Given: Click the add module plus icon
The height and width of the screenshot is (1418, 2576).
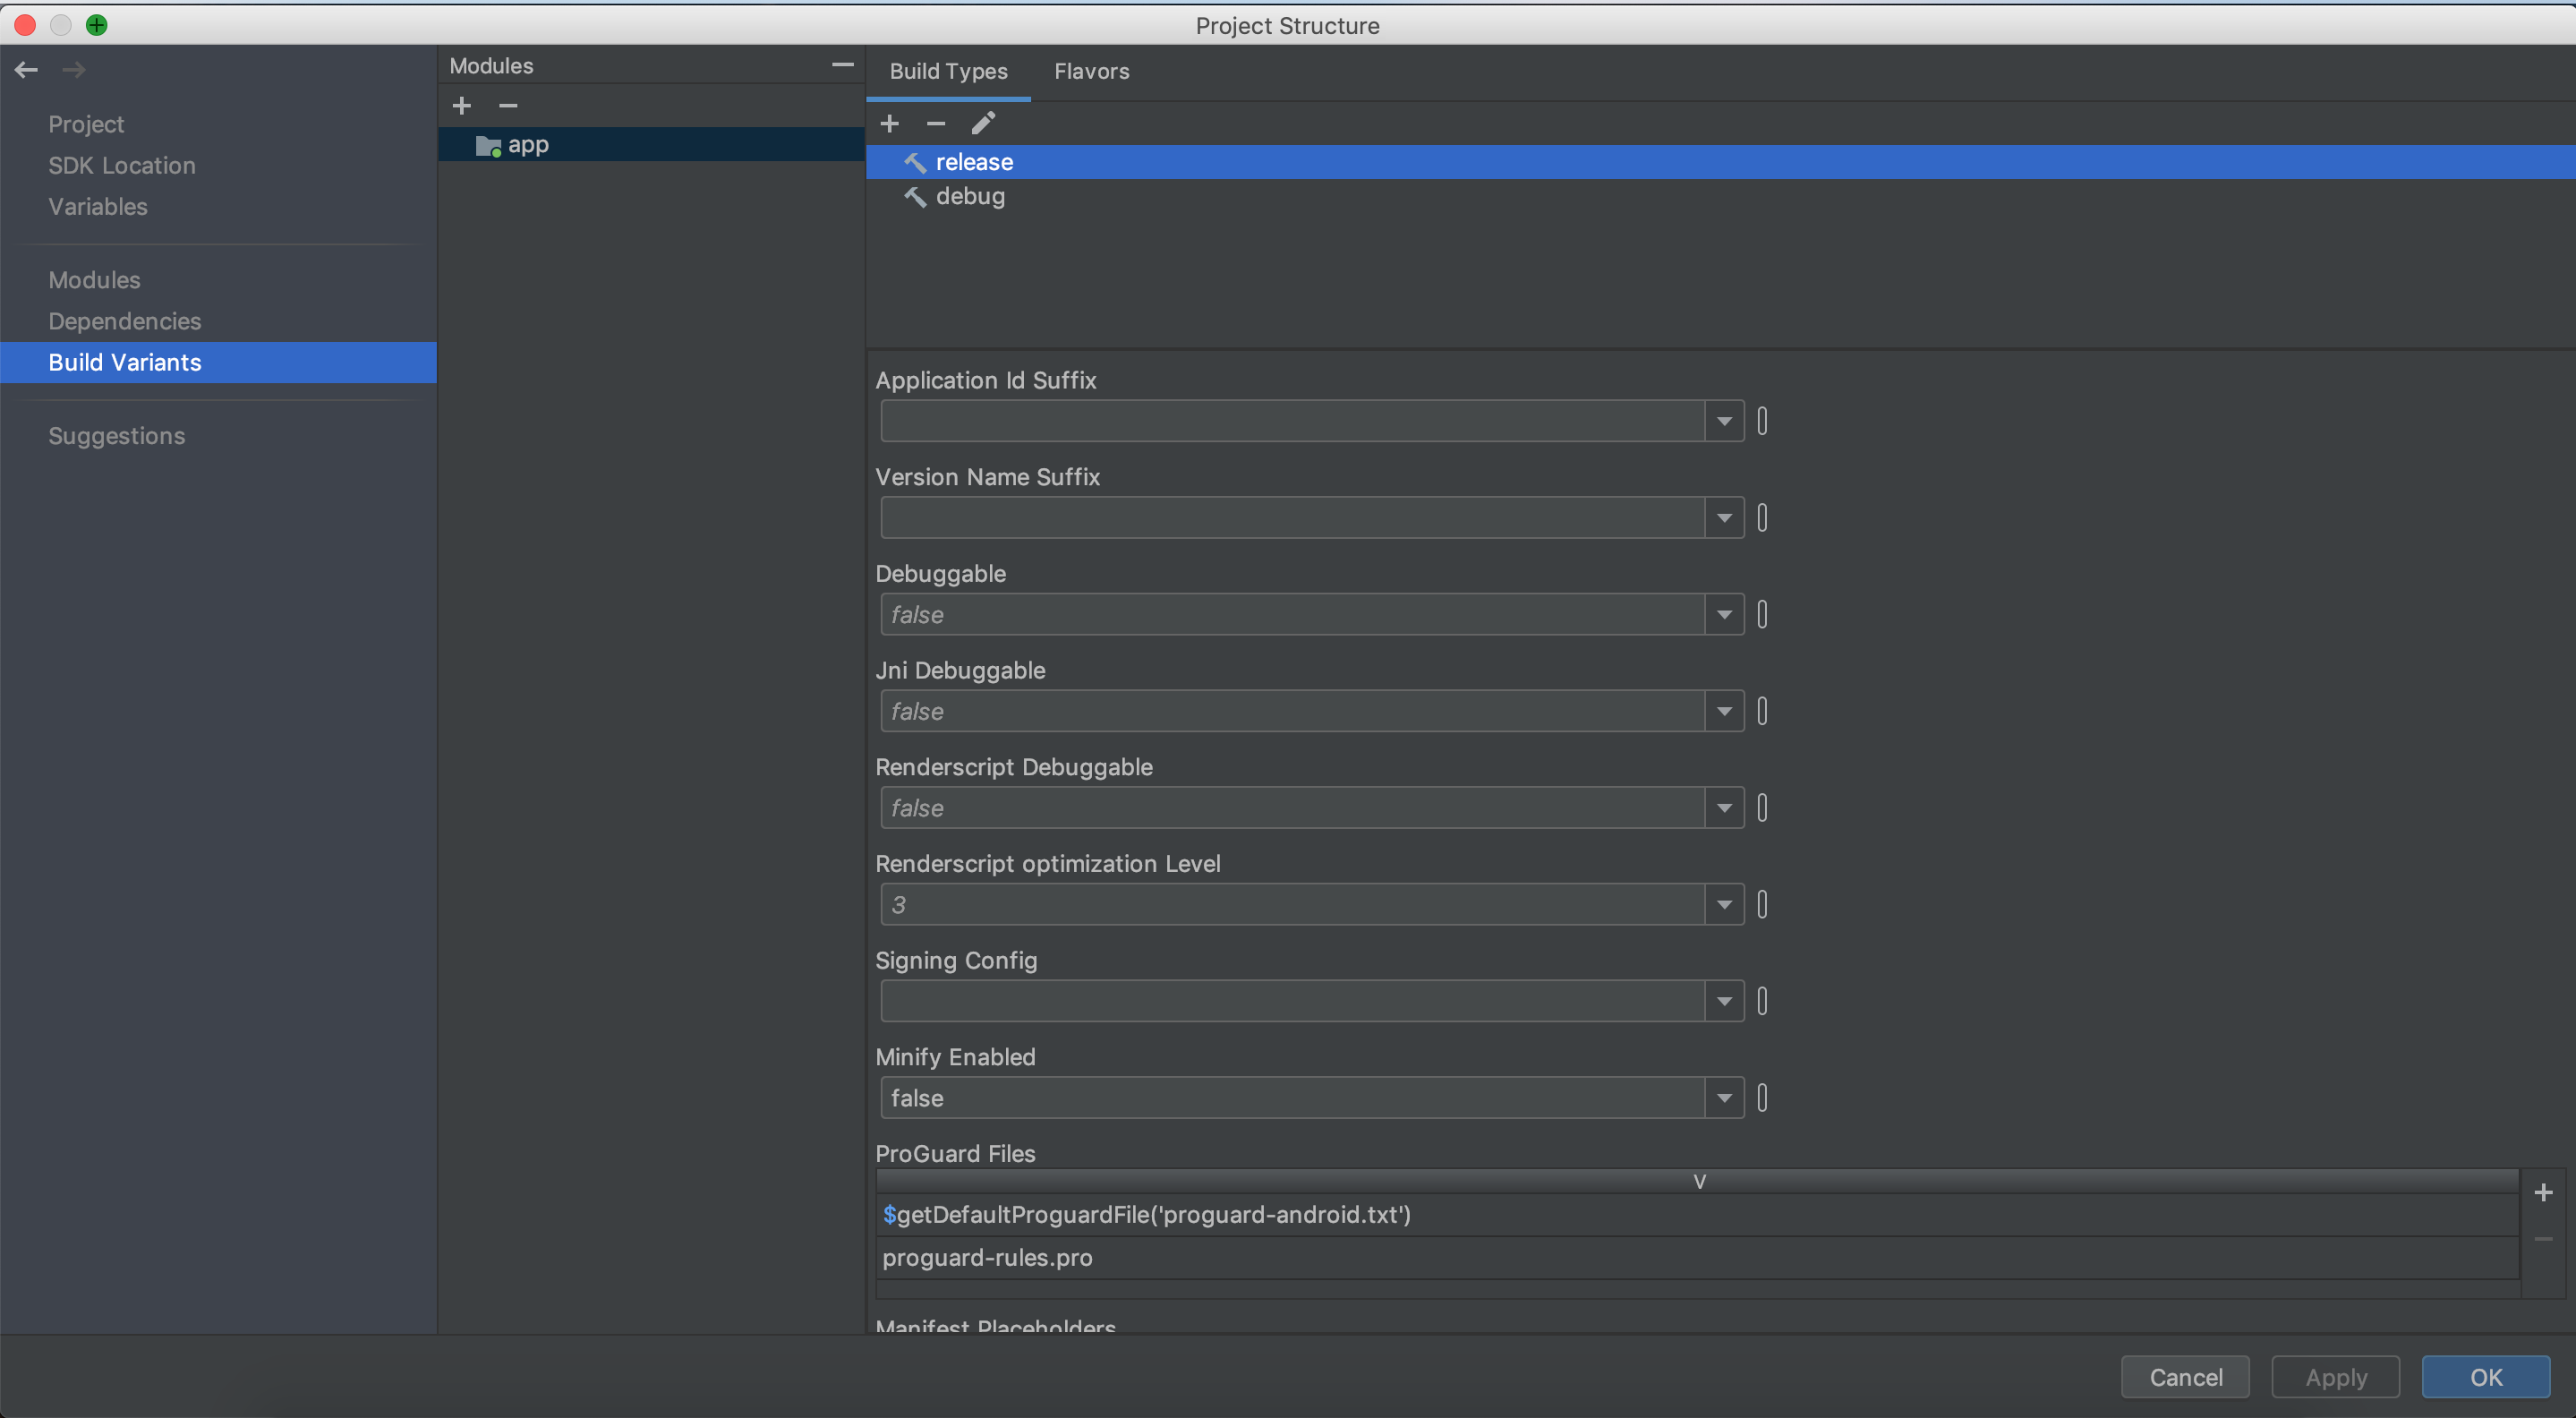Looking at the screenshot, I should (461, 106).
